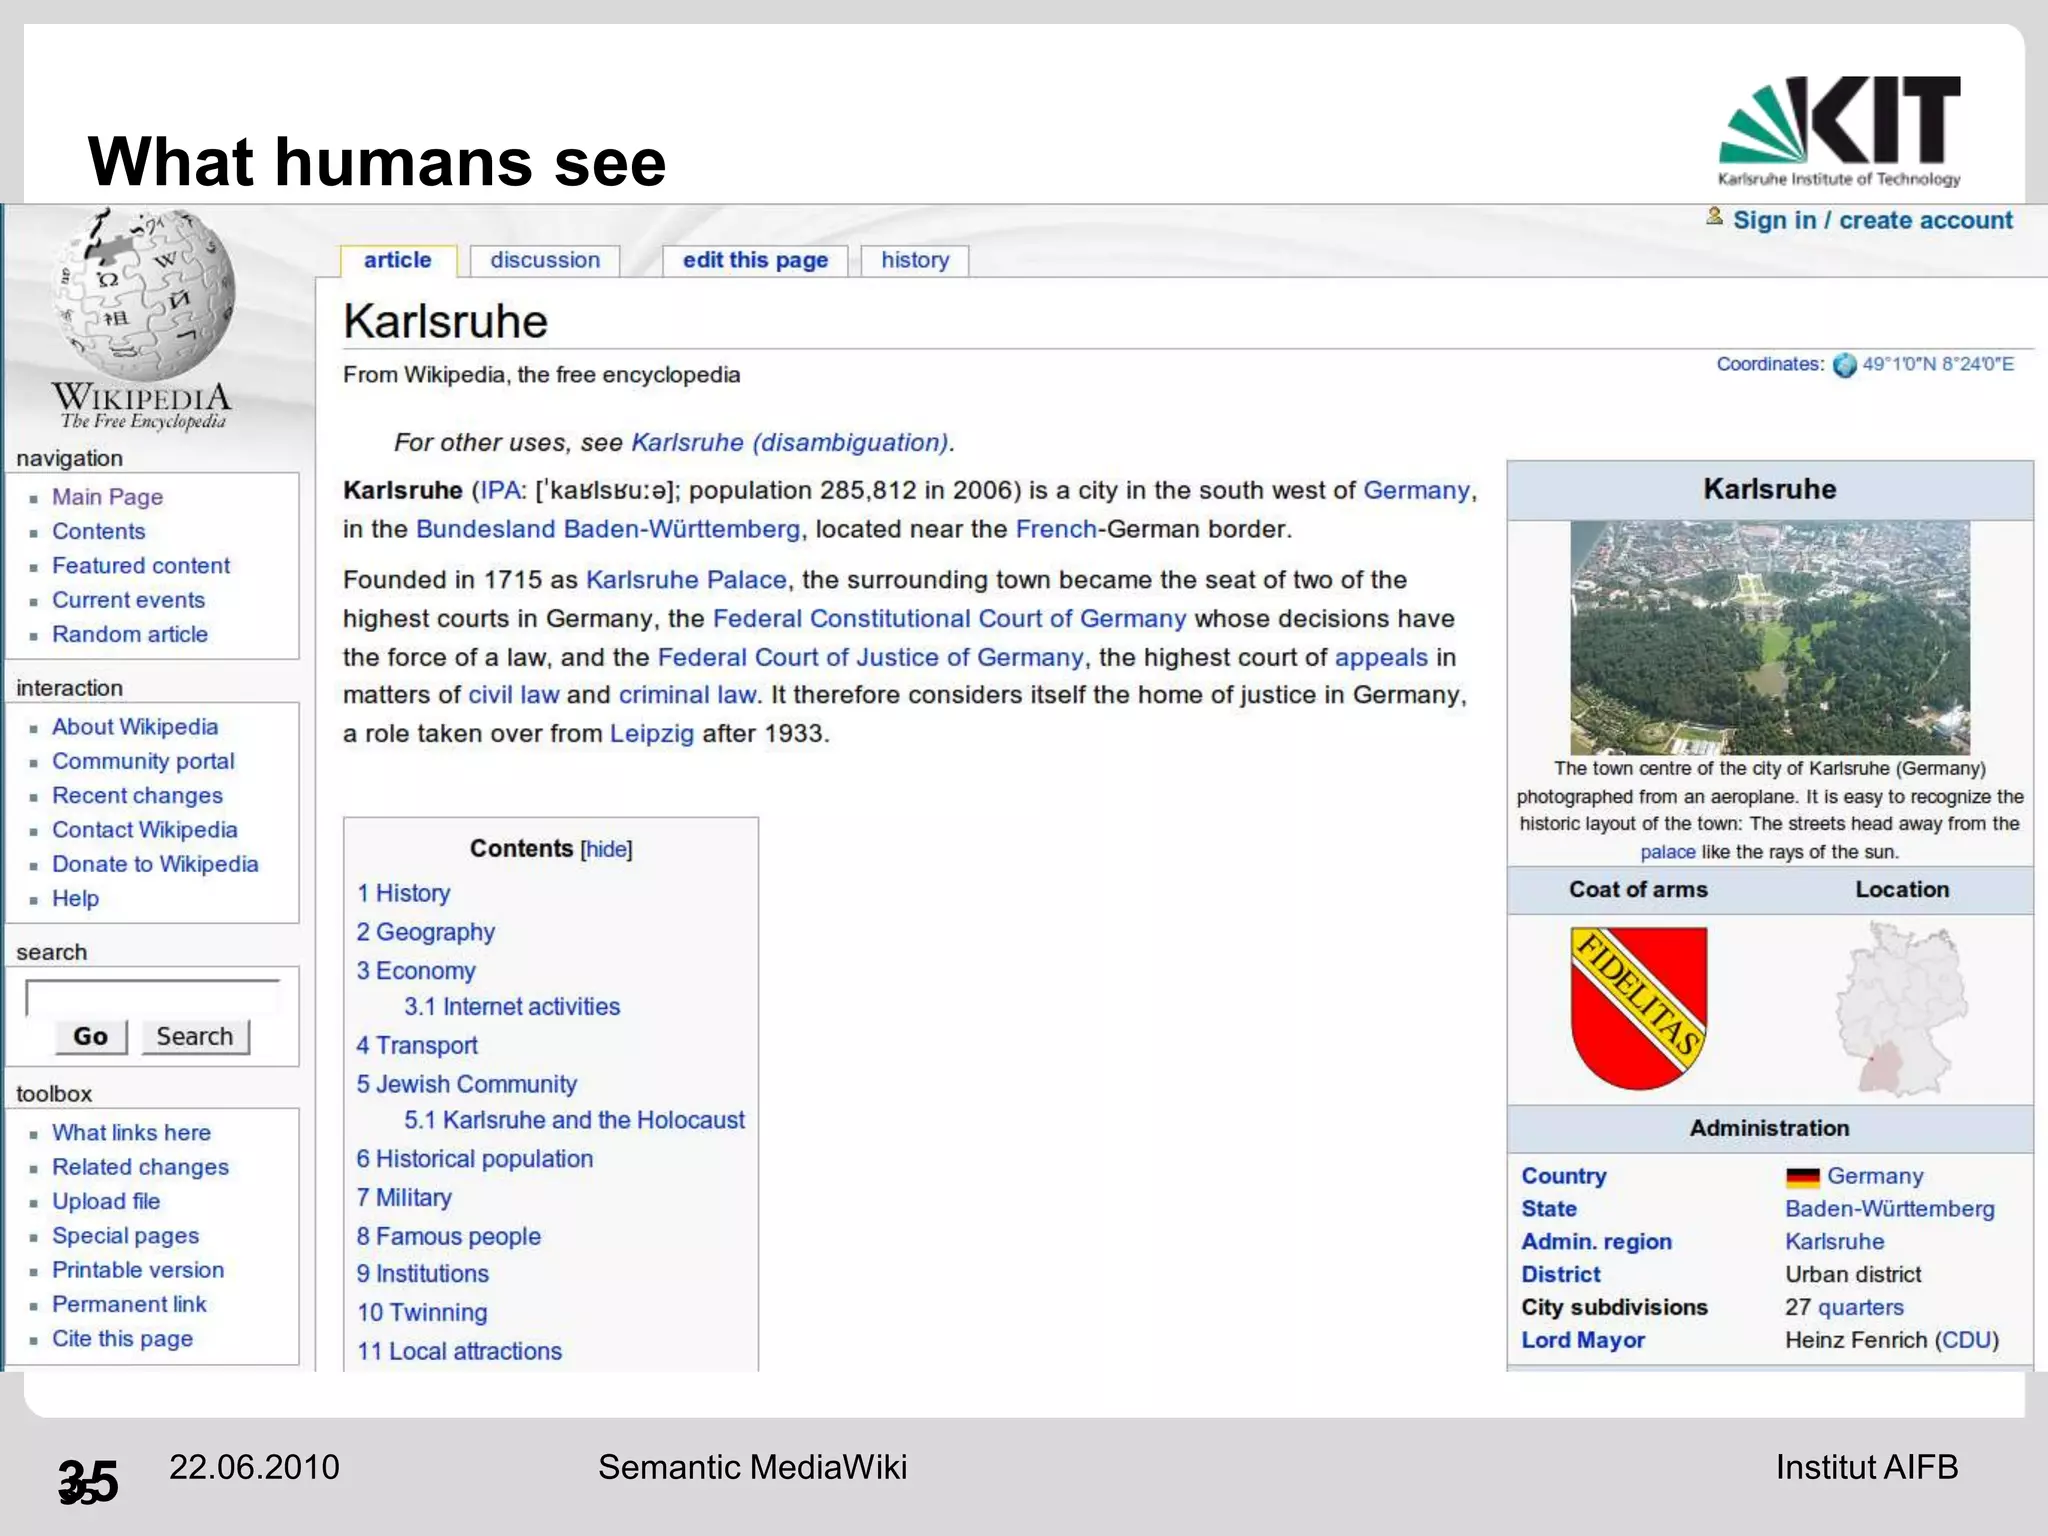Jump to 2 Geography section
Viewport: 2048px width, 1536px height.
coord(426,932)
